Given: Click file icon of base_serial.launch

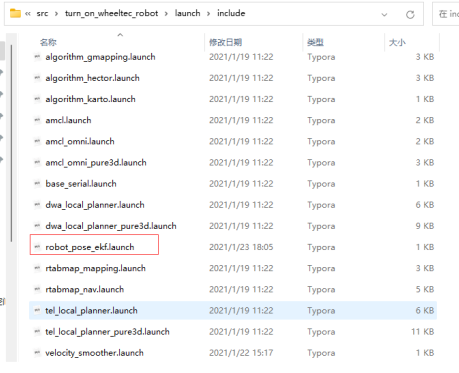Looking at the screenshot, I should [x=37, y=184].
